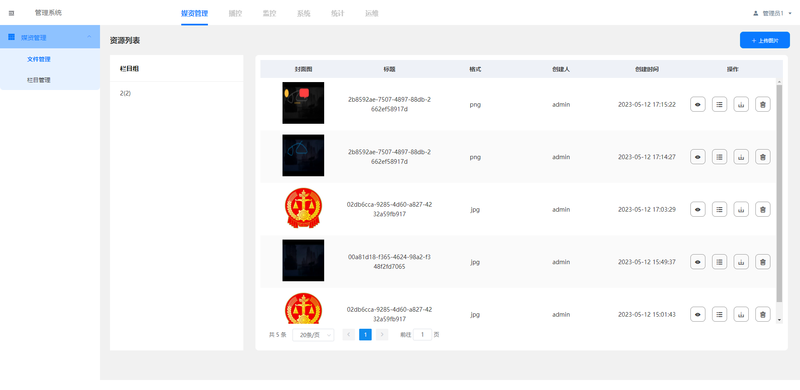Delete the file created at 15:49:37
Viewport: 800px width, 390px height.
coord(762,262)
